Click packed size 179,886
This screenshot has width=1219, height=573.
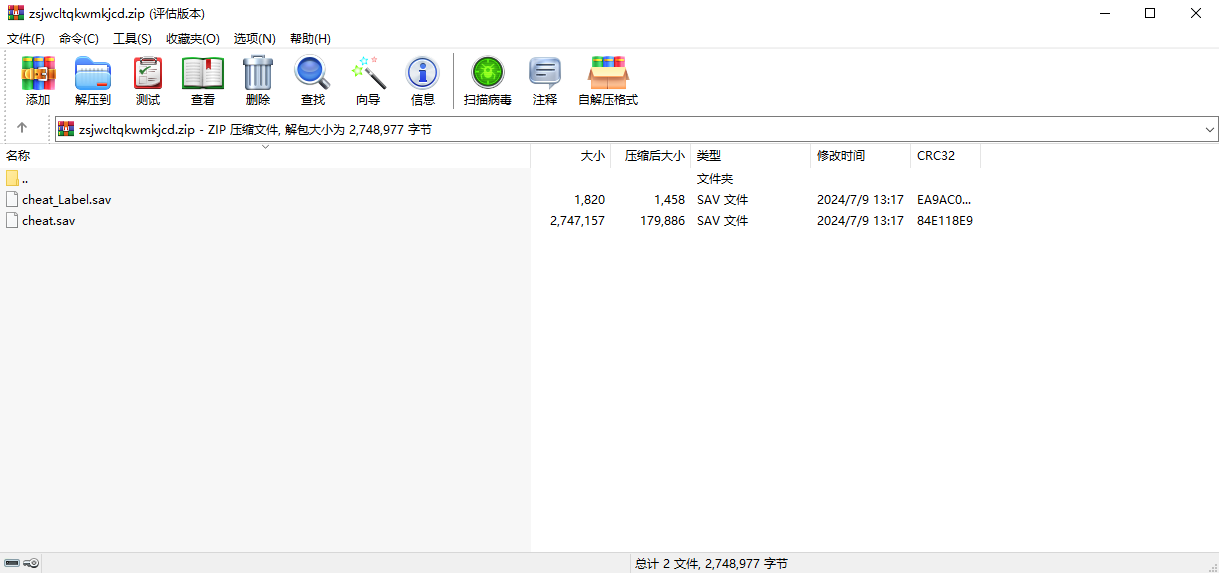pos(661,221)
